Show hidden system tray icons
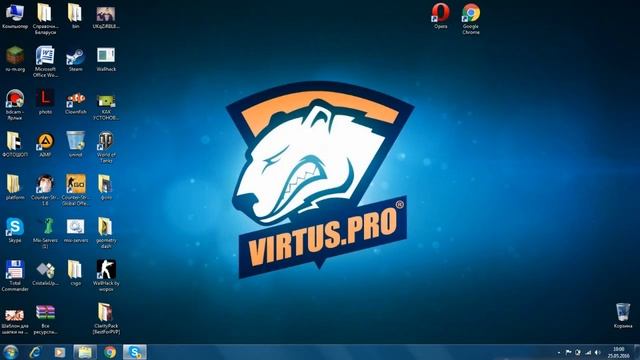Image resolution: width=640 pixels, height=360 pixels. point(559,352)
